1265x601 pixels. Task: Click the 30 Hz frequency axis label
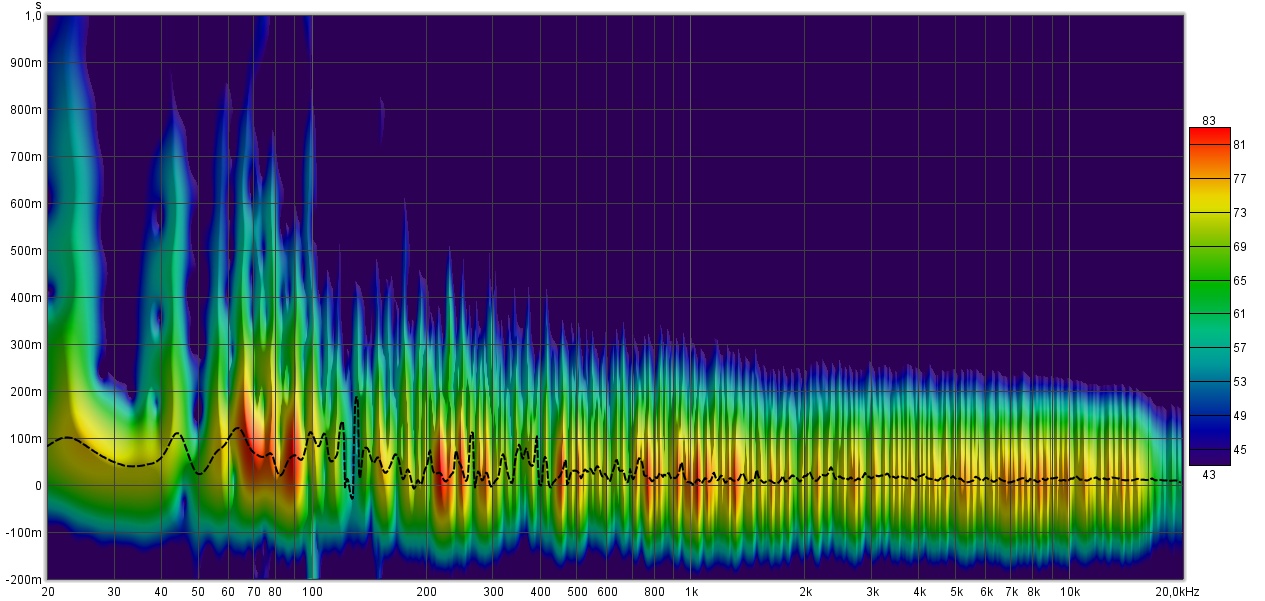tap(115, 592)
